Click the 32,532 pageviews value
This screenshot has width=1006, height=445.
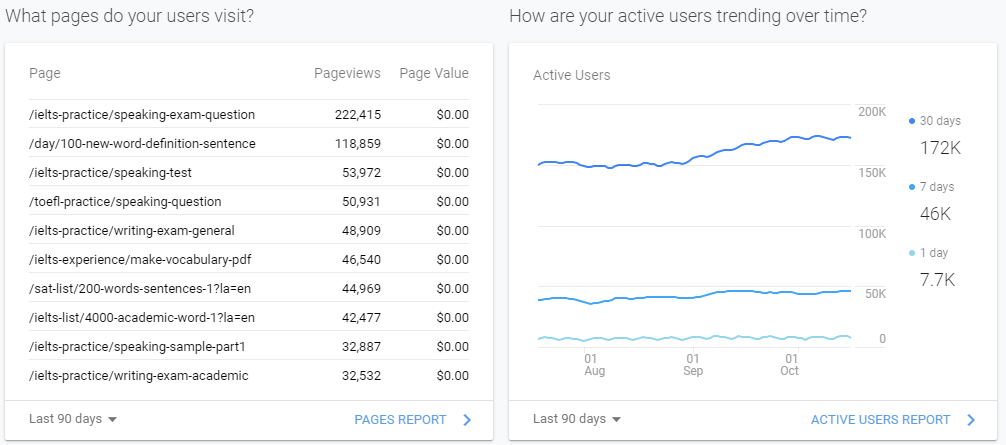pyautogui.click(x=361, y=376)
